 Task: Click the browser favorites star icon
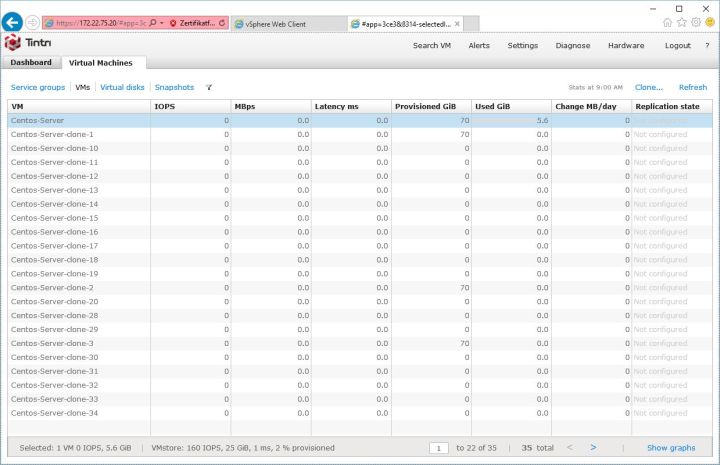(x=681, y=22)
